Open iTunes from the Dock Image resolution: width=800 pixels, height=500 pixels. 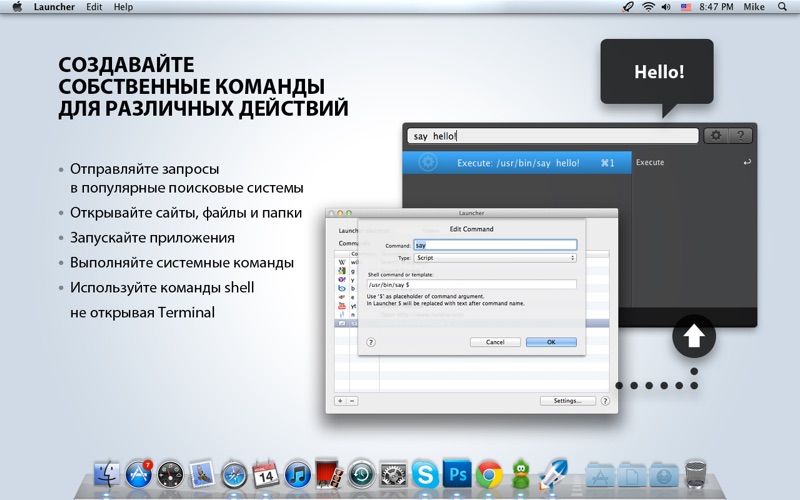pos(297,474)
